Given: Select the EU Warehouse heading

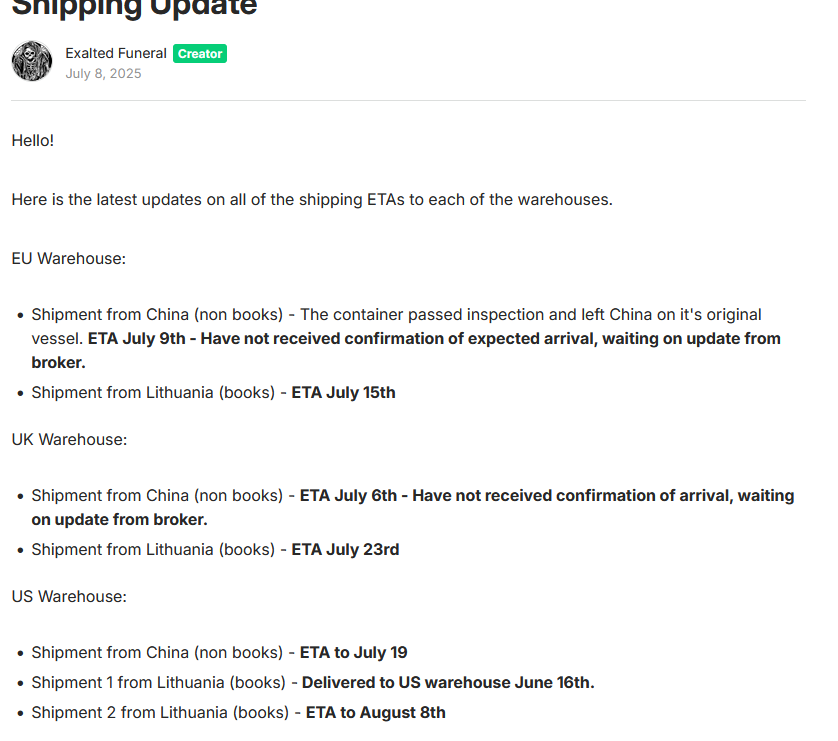Looking at the screenshot, I should pos(68,259).
